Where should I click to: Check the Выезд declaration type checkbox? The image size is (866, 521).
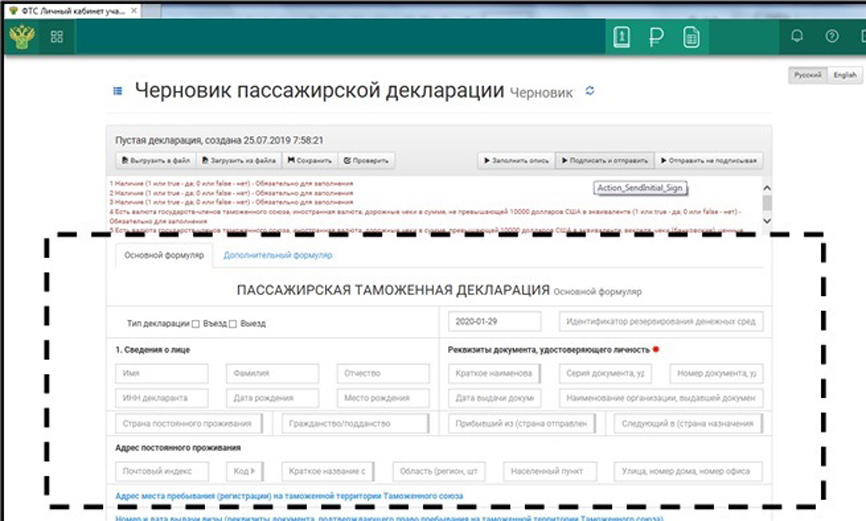click(233, 323)
